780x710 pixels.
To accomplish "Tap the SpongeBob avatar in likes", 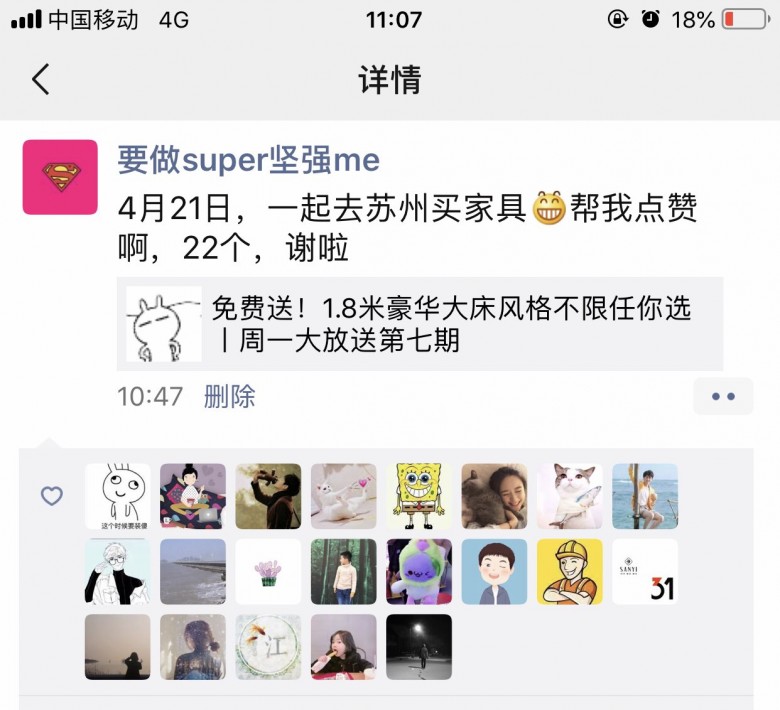I will click(x=419, y=496).
